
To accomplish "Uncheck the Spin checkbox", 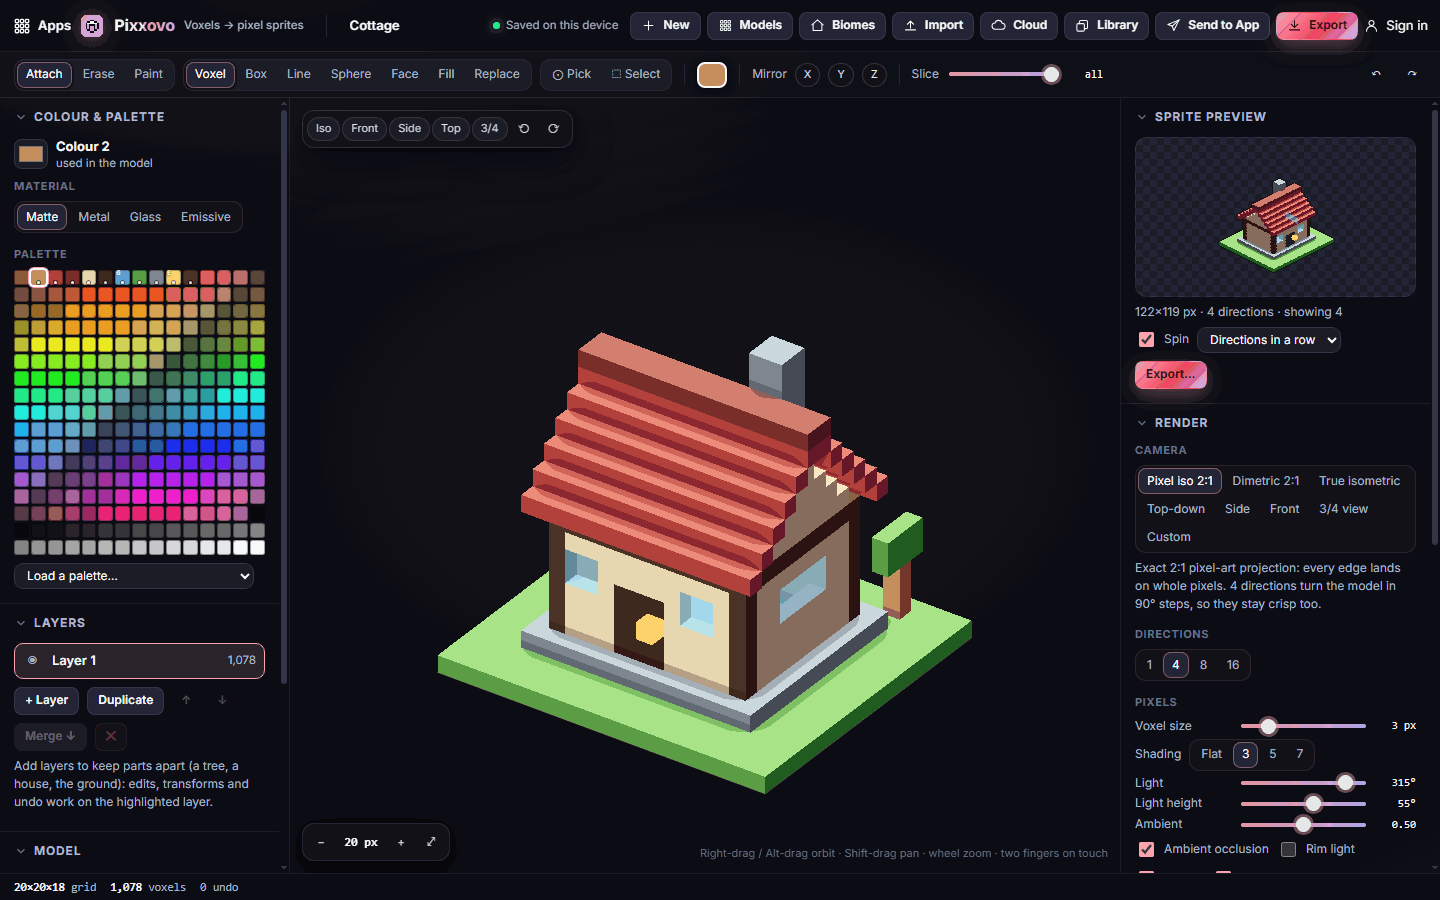I will pyautogui.click(x=1146, y=340).
